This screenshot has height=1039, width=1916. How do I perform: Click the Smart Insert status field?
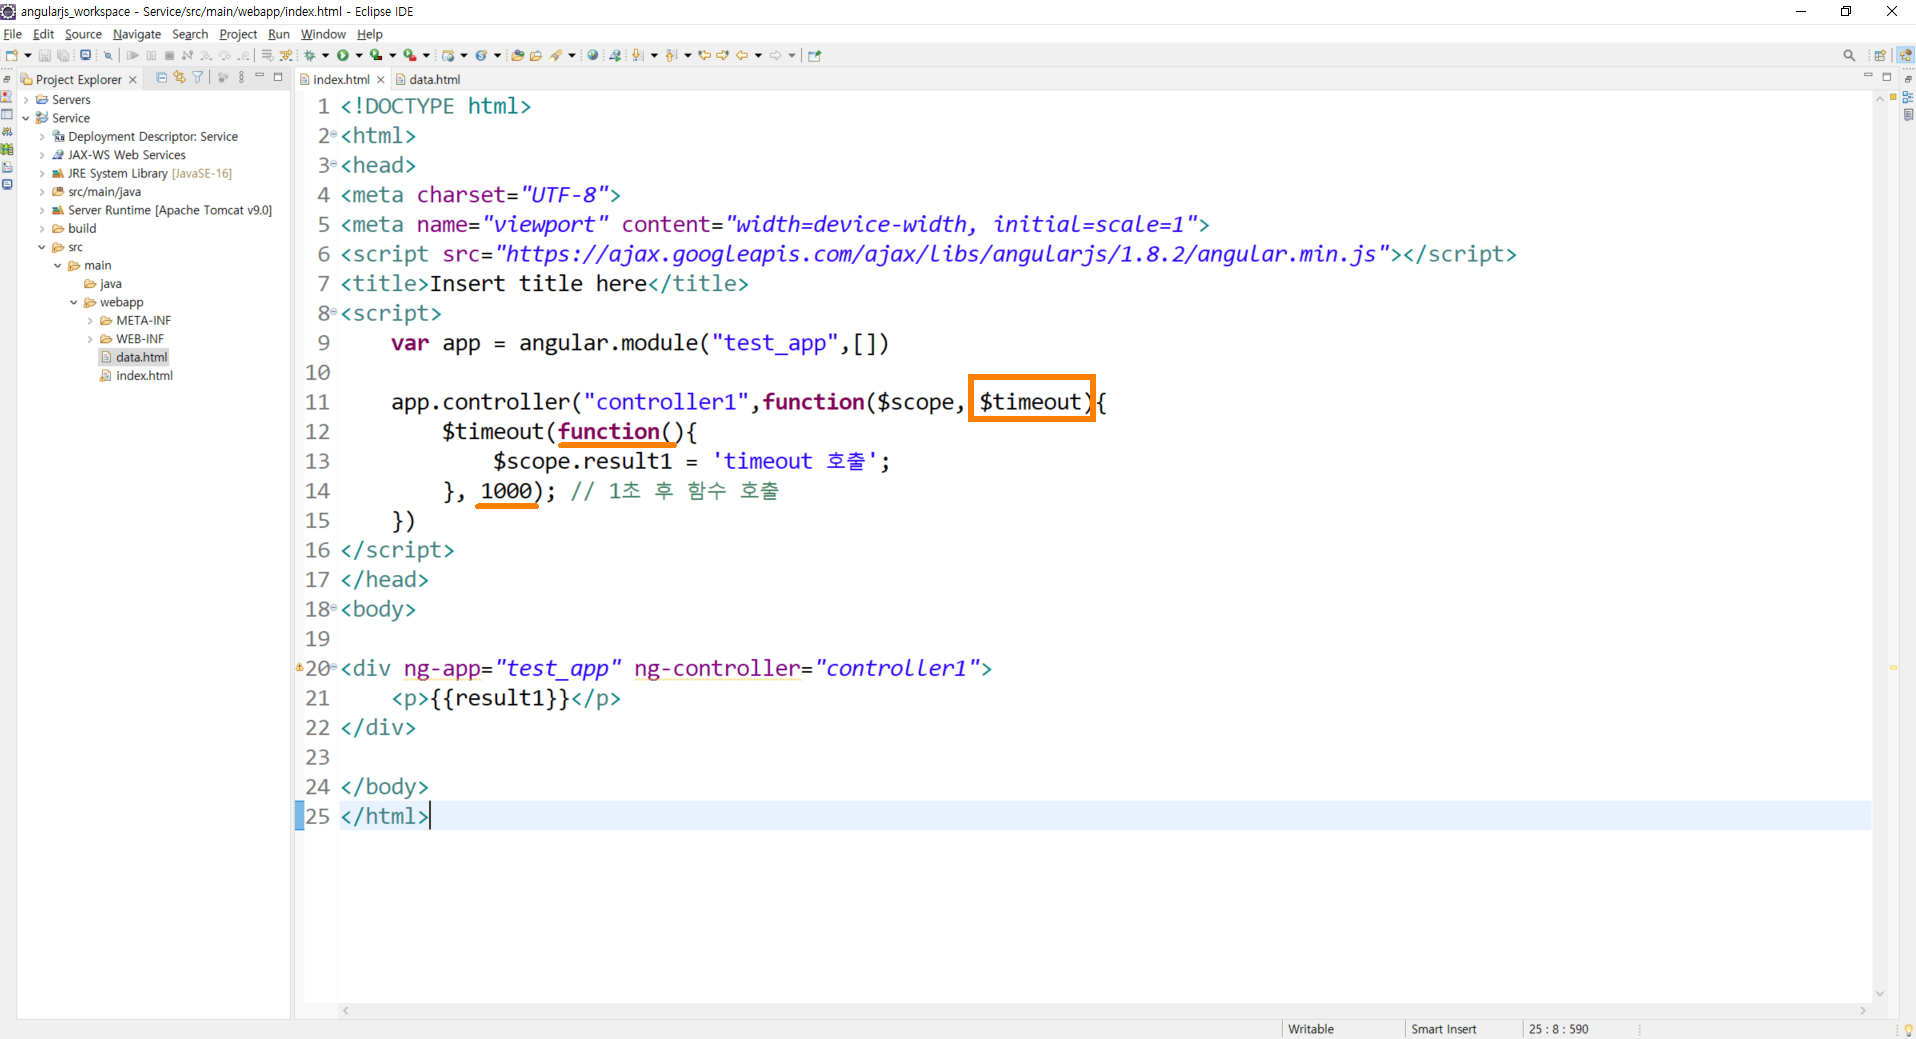point(1444,1029)
